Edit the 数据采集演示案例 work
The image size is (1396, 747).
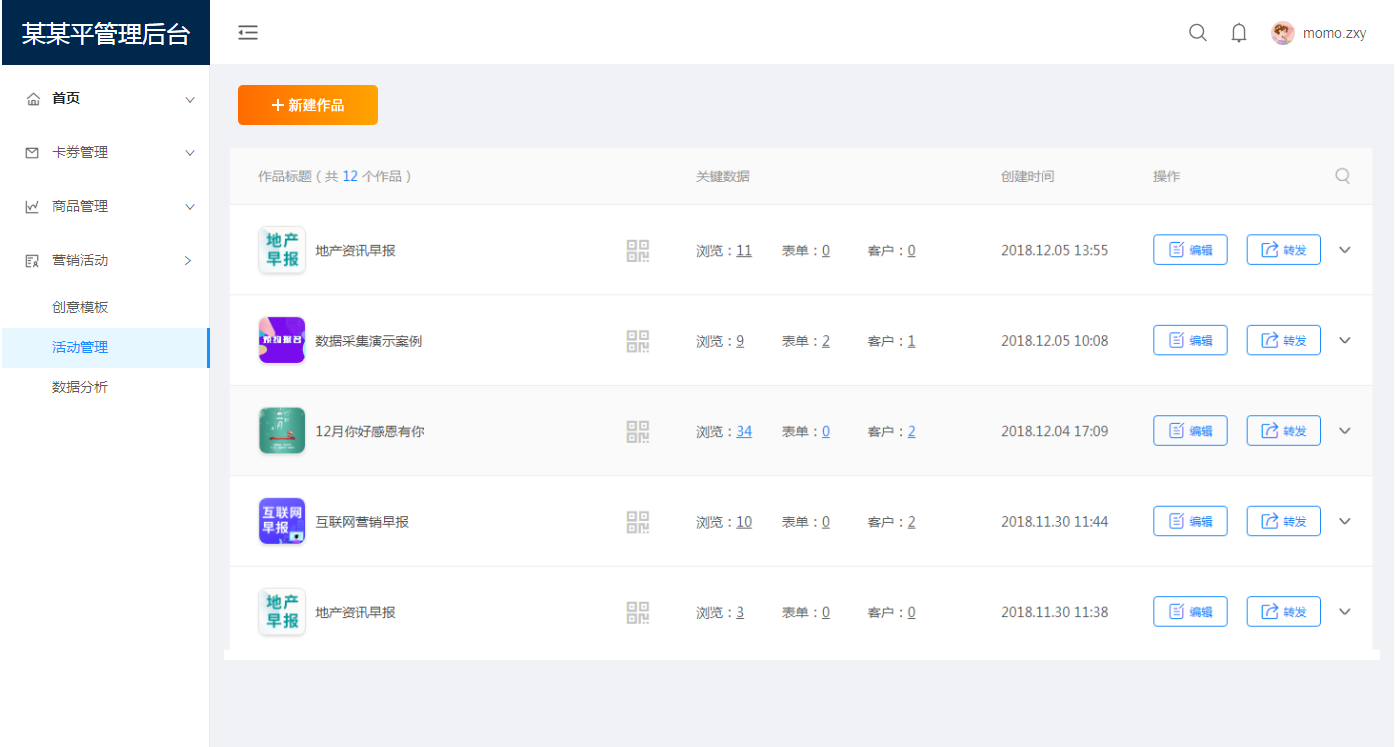click(1190, 340)
